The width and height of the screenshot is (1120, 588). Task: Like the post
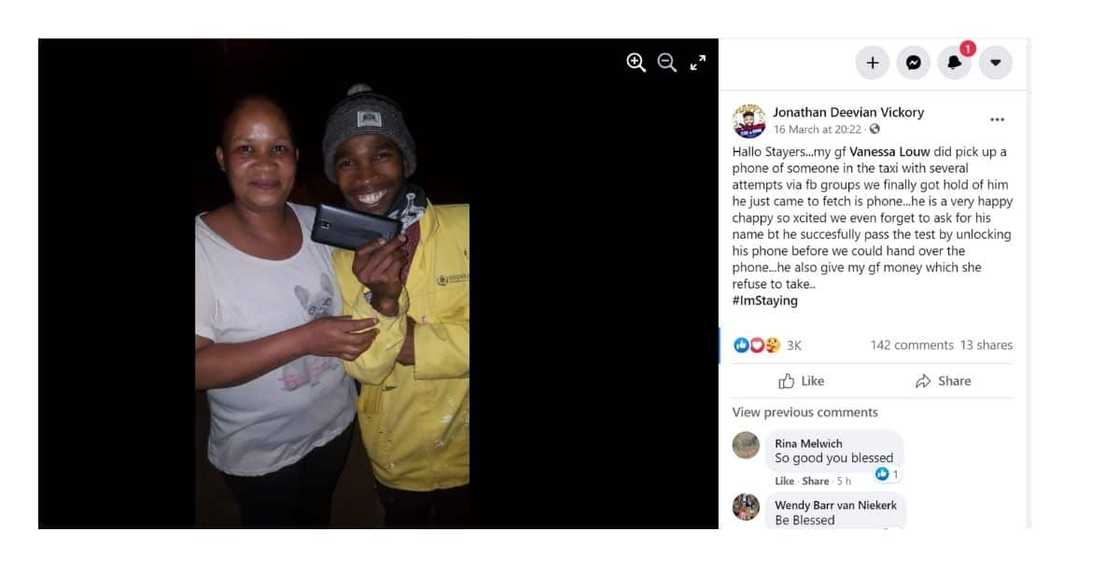(801, 381)
